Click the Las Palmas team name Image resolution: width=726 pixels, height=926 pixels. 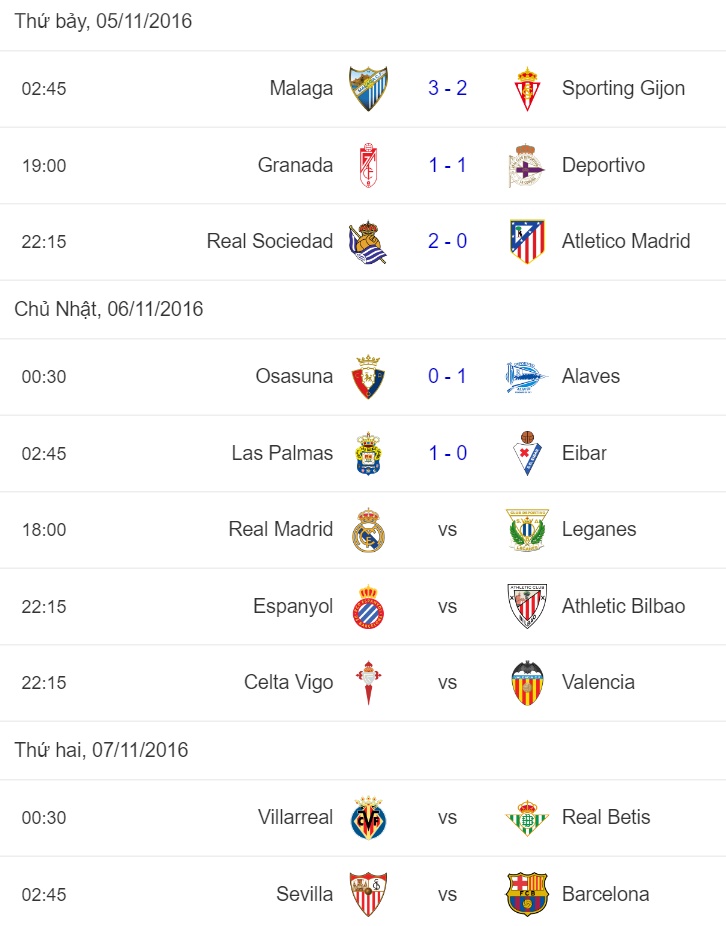pos(282,453)
